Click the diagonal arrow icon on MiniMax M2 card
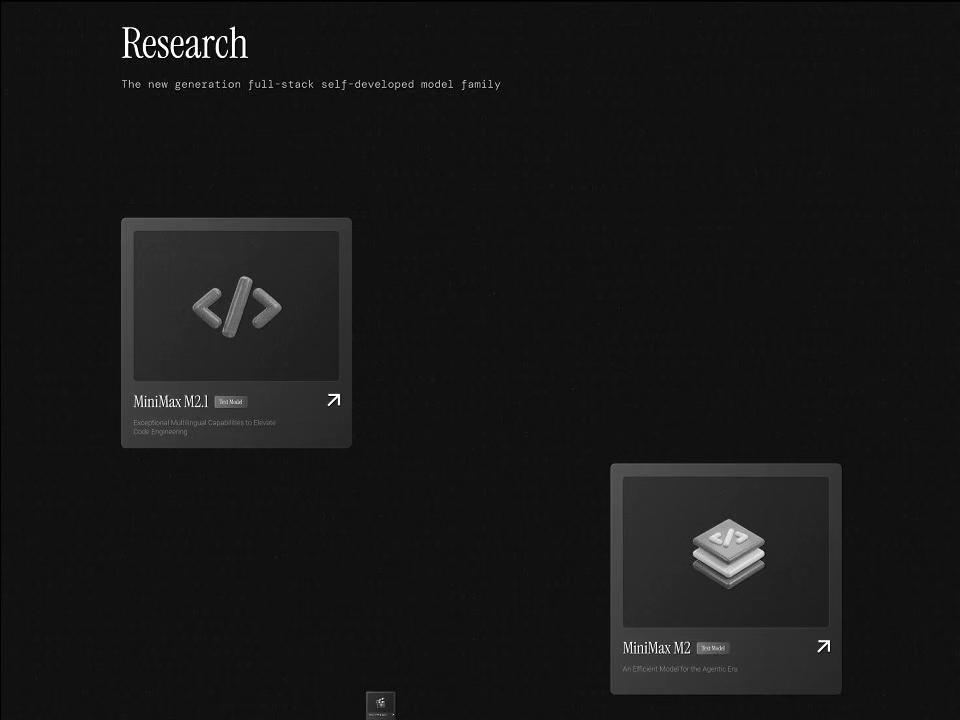The height and width of the screenshot is (720, 960). pos(823,646)
